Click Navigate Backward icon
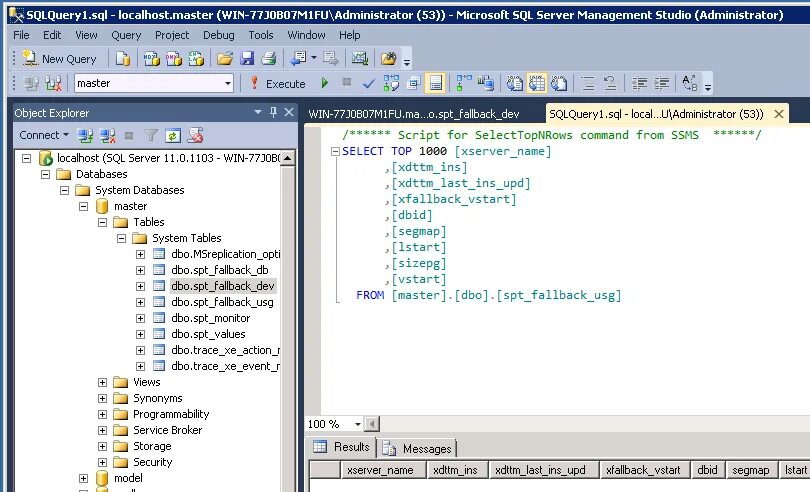The image size is (810, 492). pos(299,58)
